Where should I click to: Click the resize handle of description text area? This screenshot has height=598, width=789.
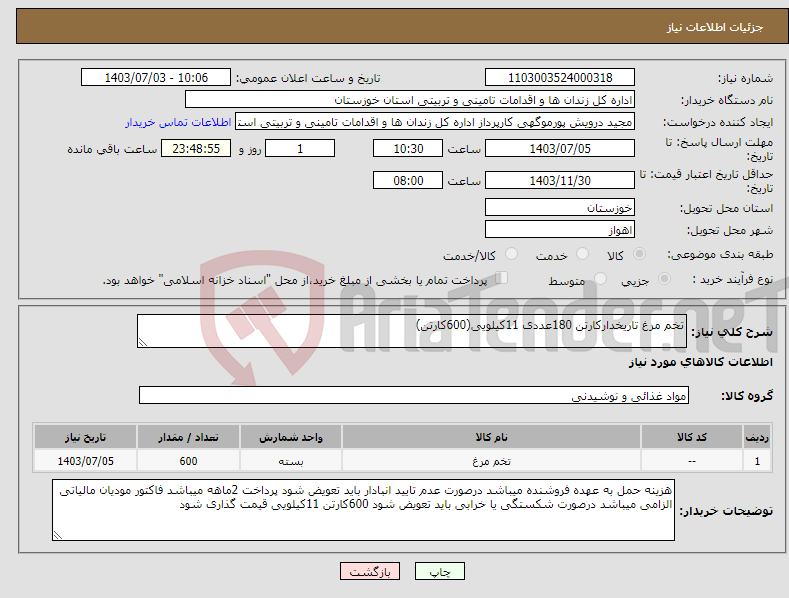tap(142, 343)
